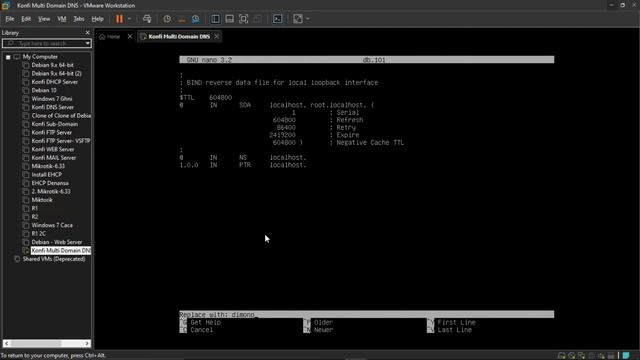The image size is (640, 360).
Task: Click the Unity mode toolbar icon
Action: pyautogui.click(x=258, y=19)
